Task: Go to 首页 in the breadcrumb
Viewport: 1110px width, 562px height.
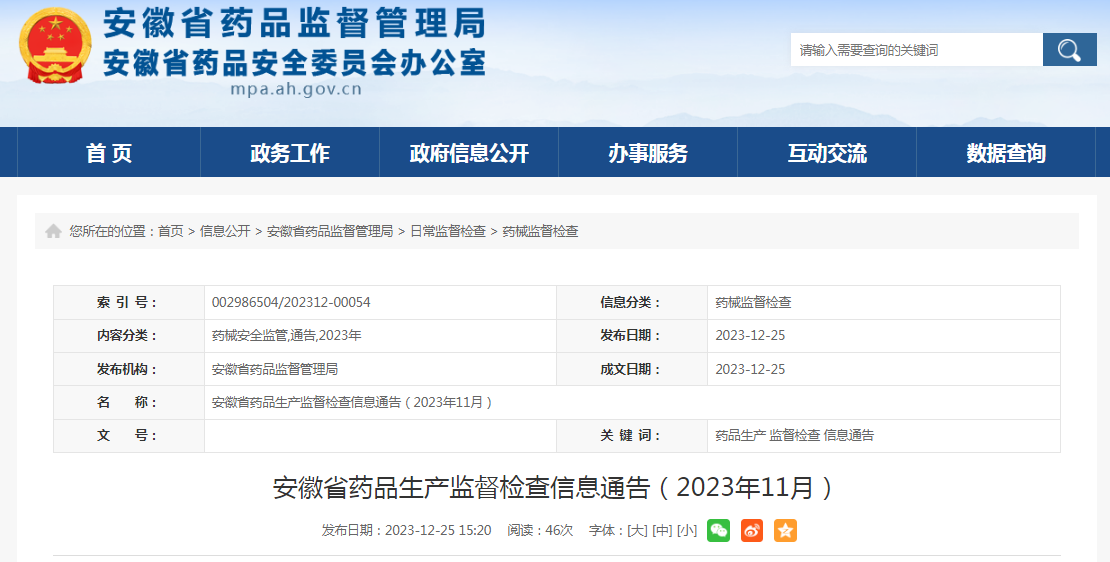Action: 170,231
